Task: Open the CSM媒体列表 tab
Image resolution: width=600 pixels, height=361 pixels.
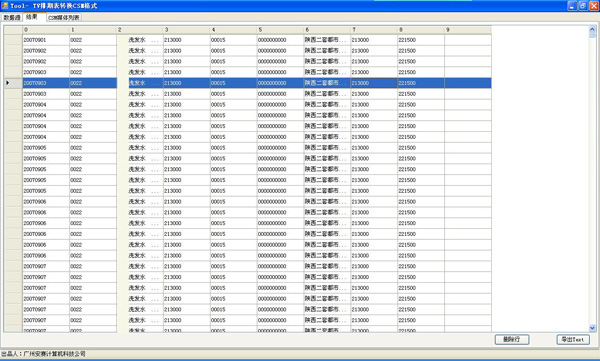Action: coord(64,18)
